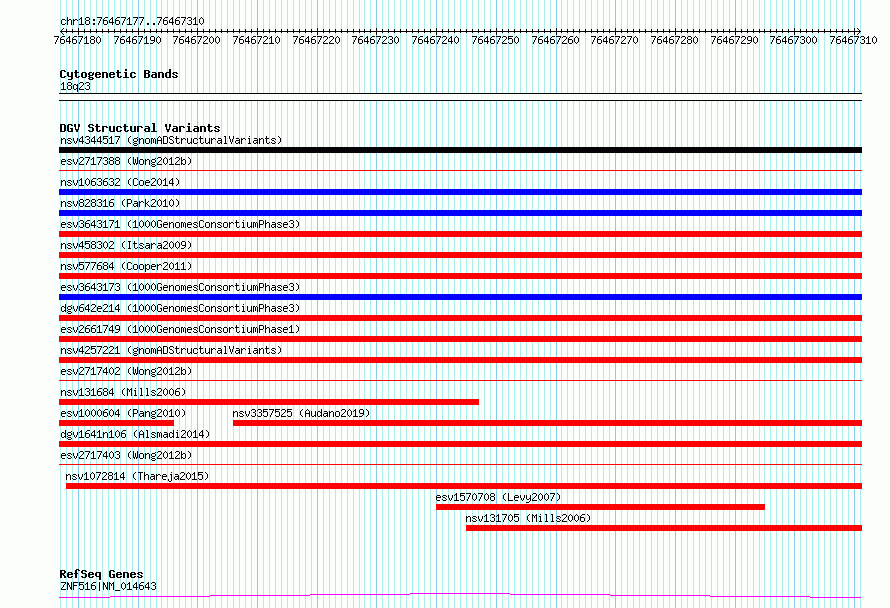The height and width of the screenshot is (608, 890).
Task: Click esv3643171 1000GenomesConsortiumPhase3 label
Action: (180, 224)
